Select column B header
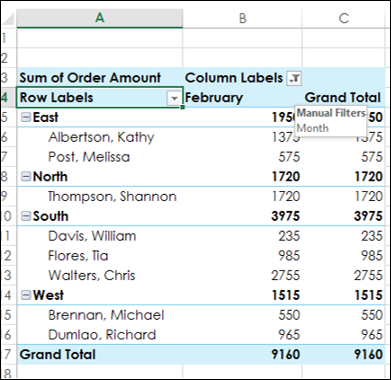The width and height of the screenshot is (391, 380). pos(242,18)
